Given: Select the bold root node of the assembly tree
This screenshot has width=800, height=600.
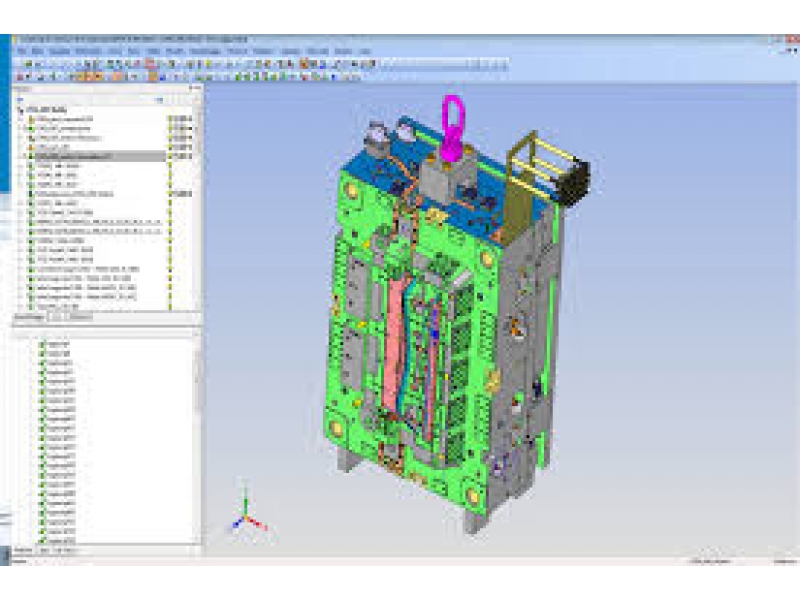Looking at the screenshot, I should (47, 110).
